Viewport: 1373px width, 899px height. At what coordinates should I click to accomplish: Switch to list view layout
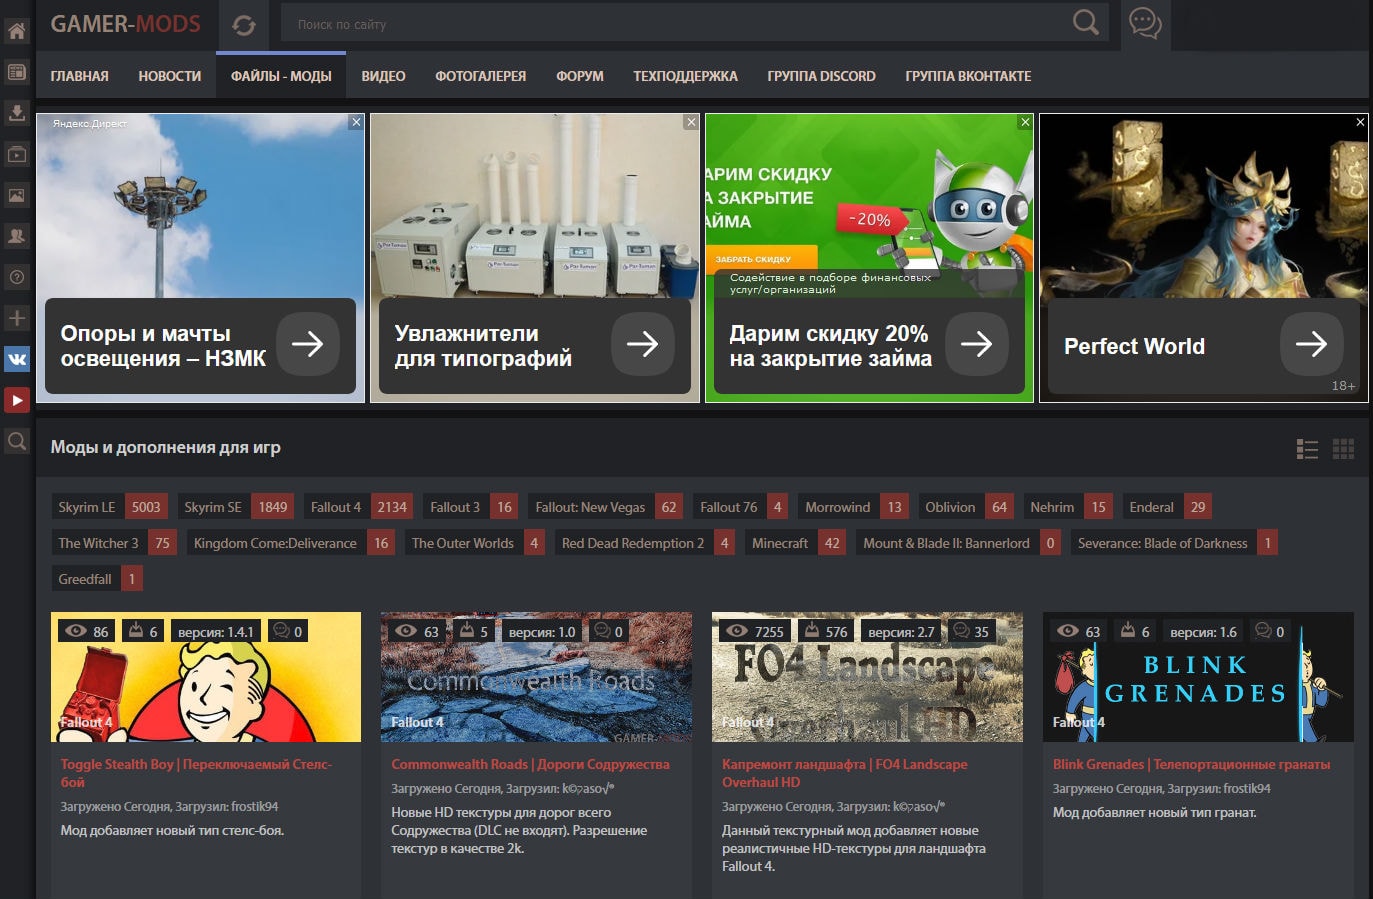1307,449
